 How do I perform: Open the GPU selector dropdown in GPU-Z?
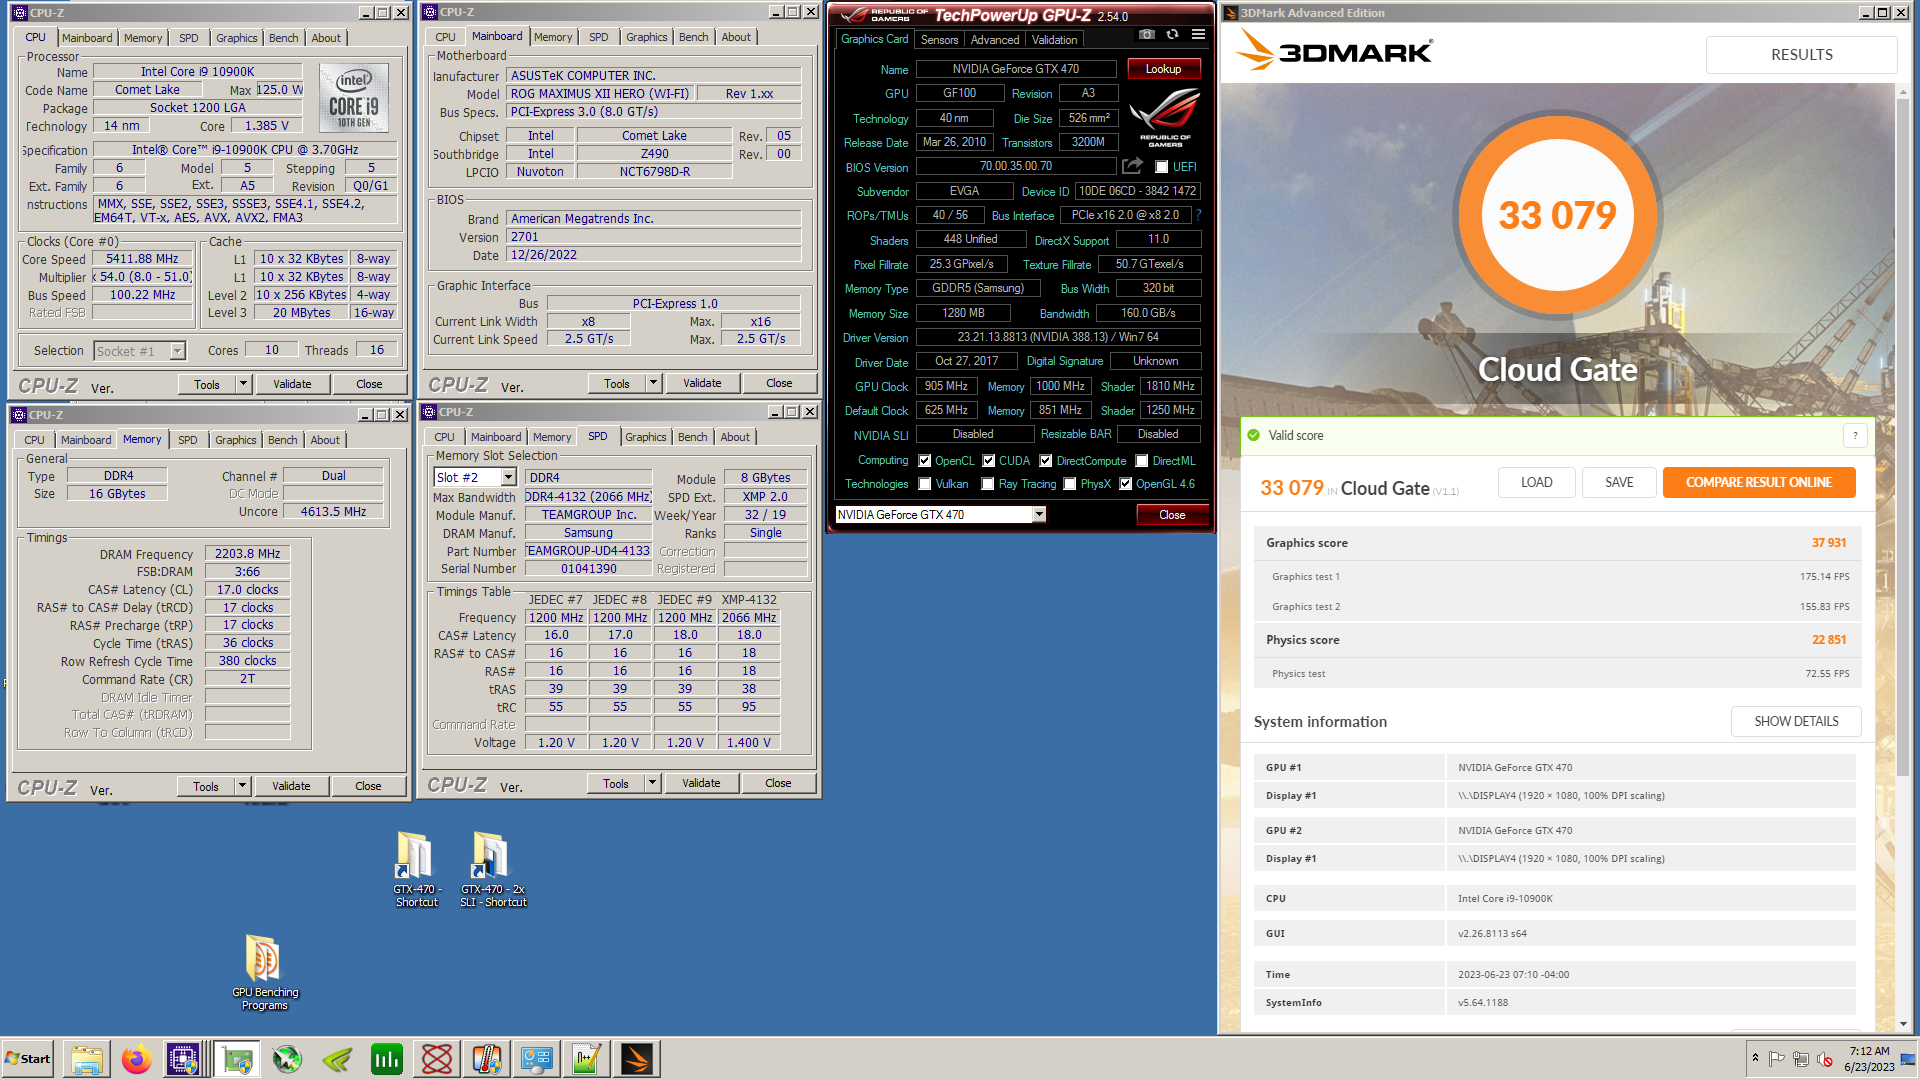tap(1039, 514)
